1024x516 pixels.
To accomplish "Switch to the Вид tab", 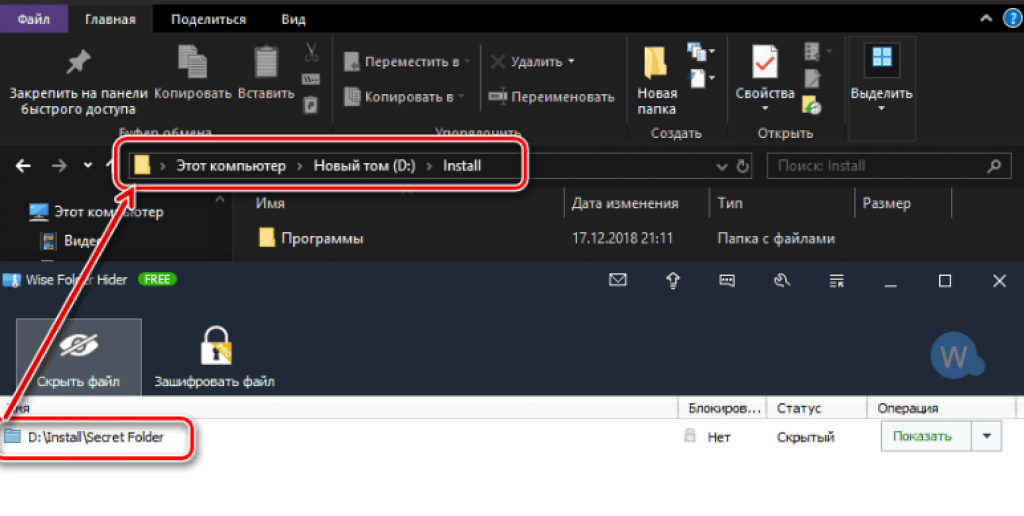I will coord(293,19).
